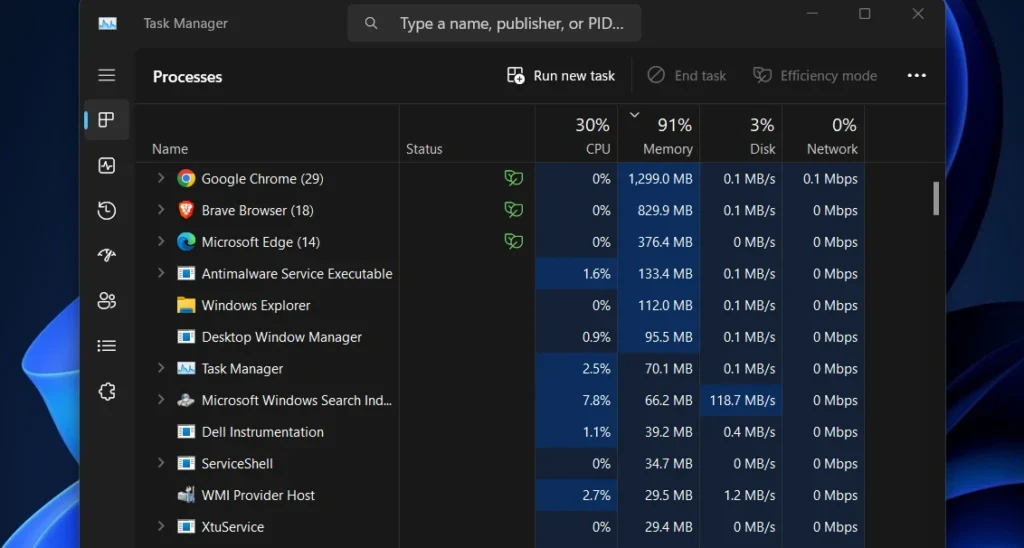Image resolution: width=1024 pixels, height=548 pixels.
Task: Click the WMI Provider Host icon
Action: coord(186,495)
